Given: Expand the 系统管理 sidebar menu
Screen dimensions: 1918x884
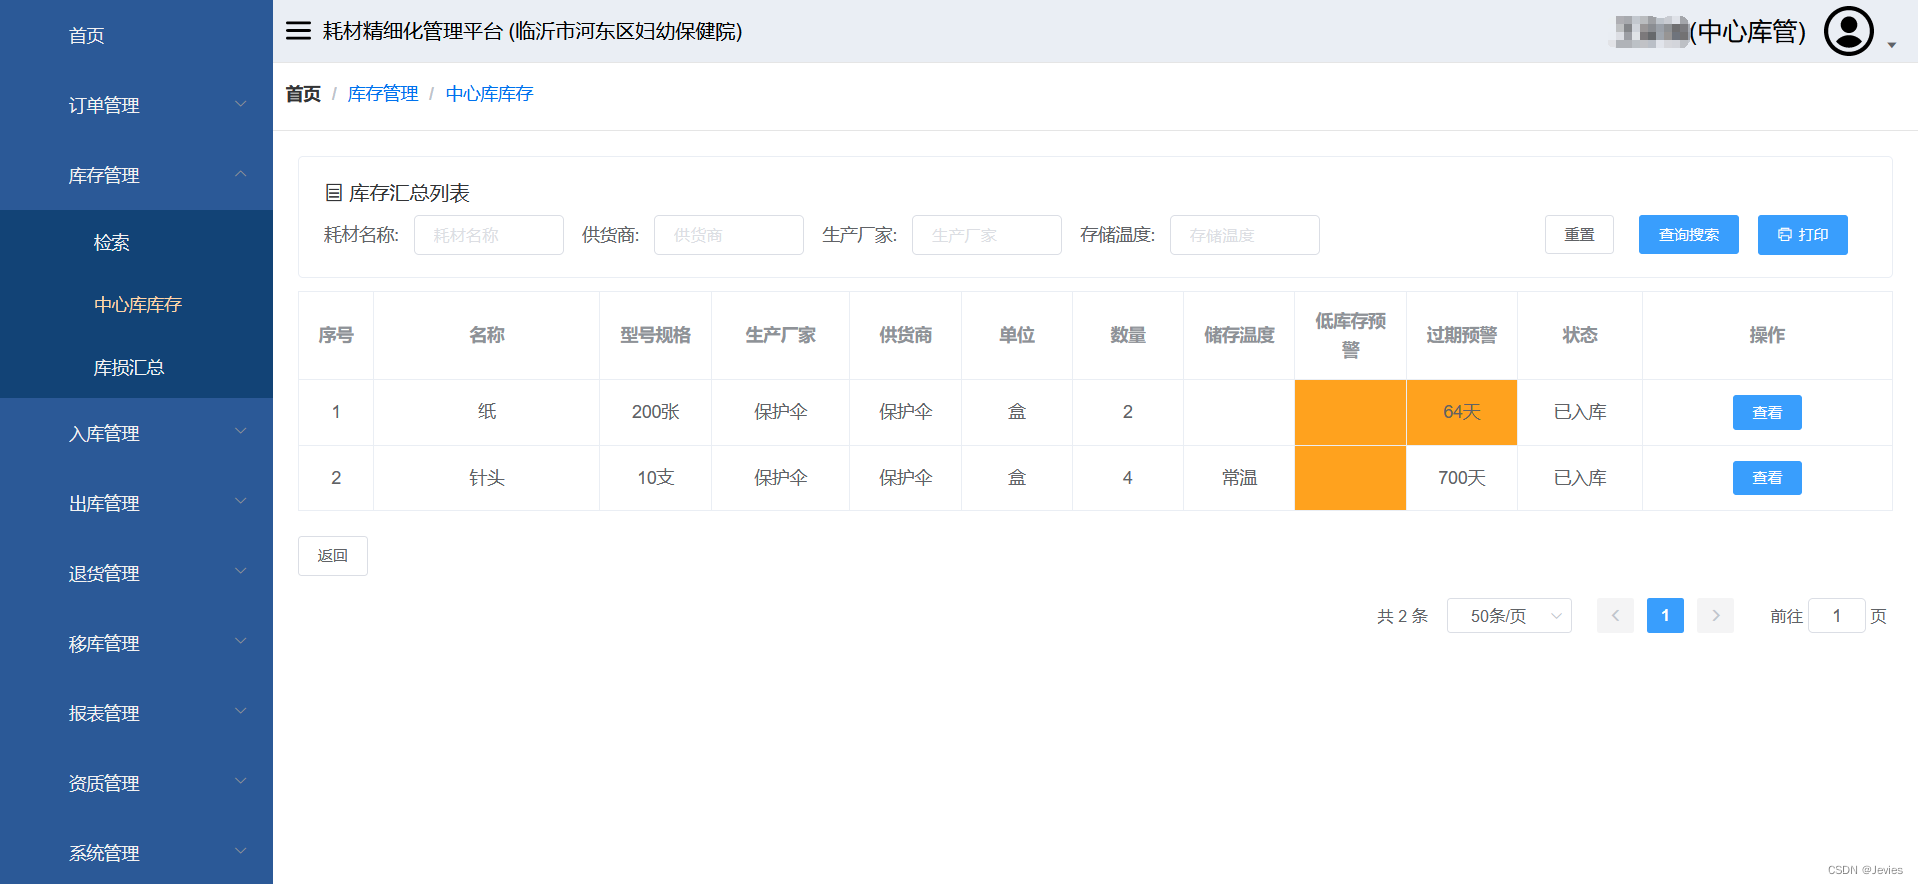Looking at the screenshot, I should coord(136,853).
